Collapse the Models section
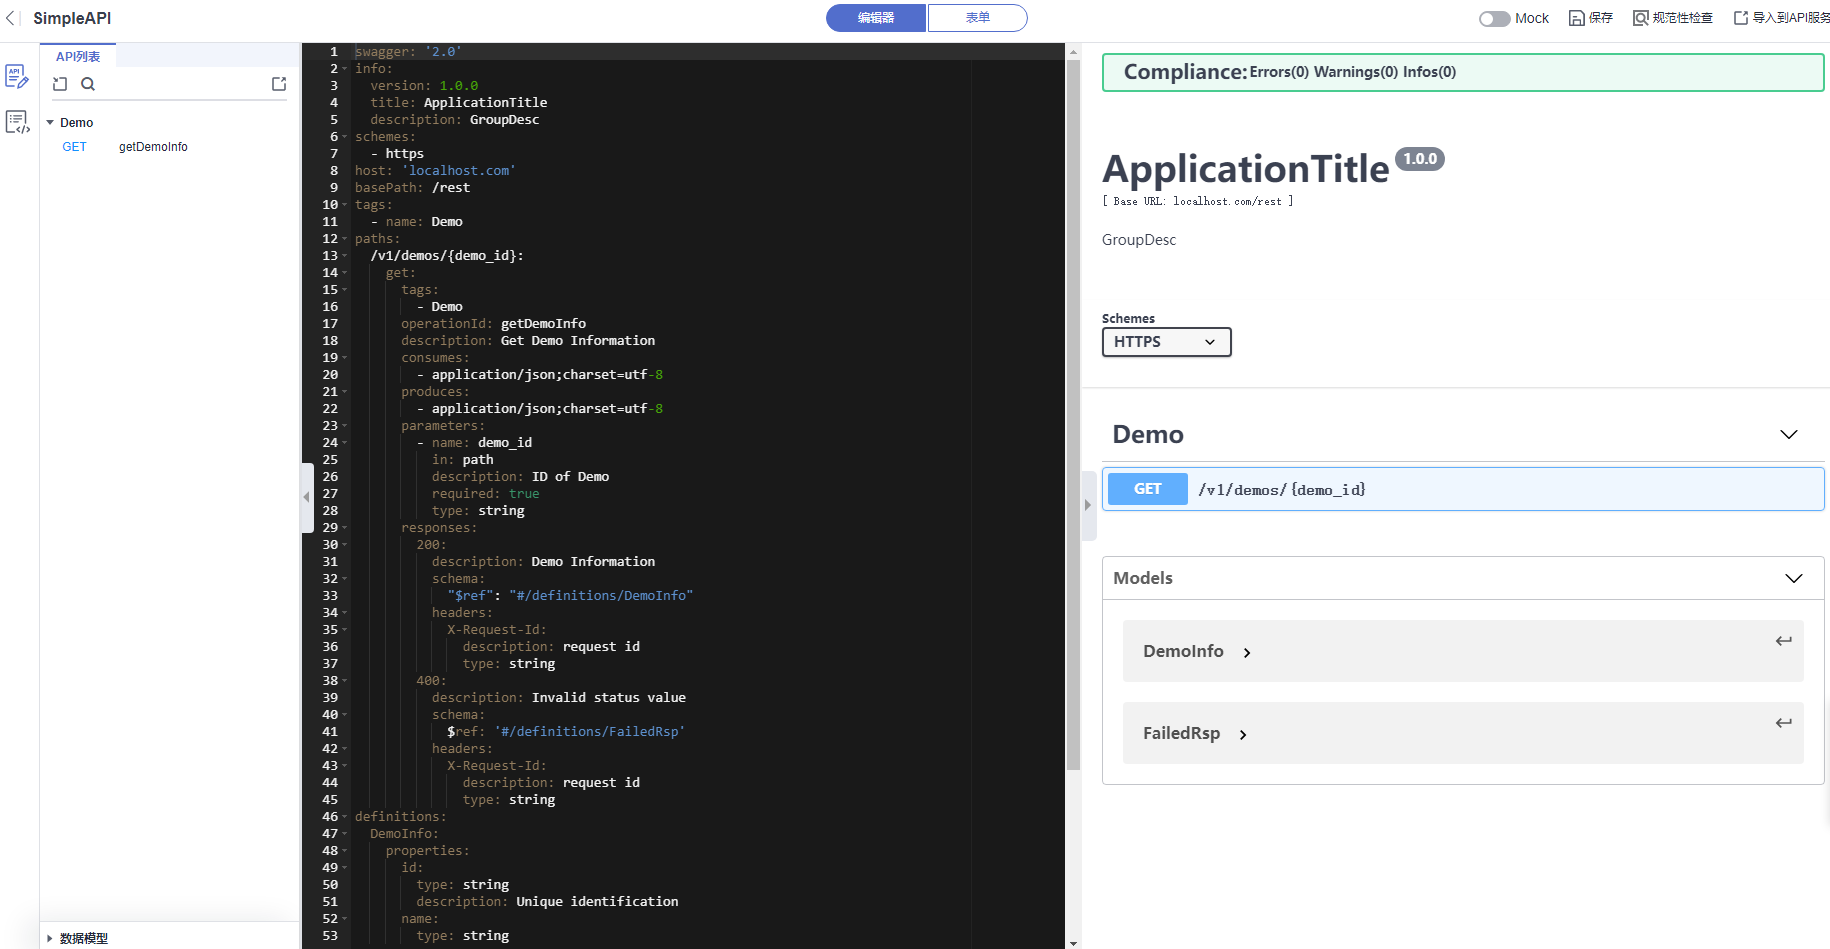The height and width of the screenshot is (949, 1830). tap(1793, 578)
